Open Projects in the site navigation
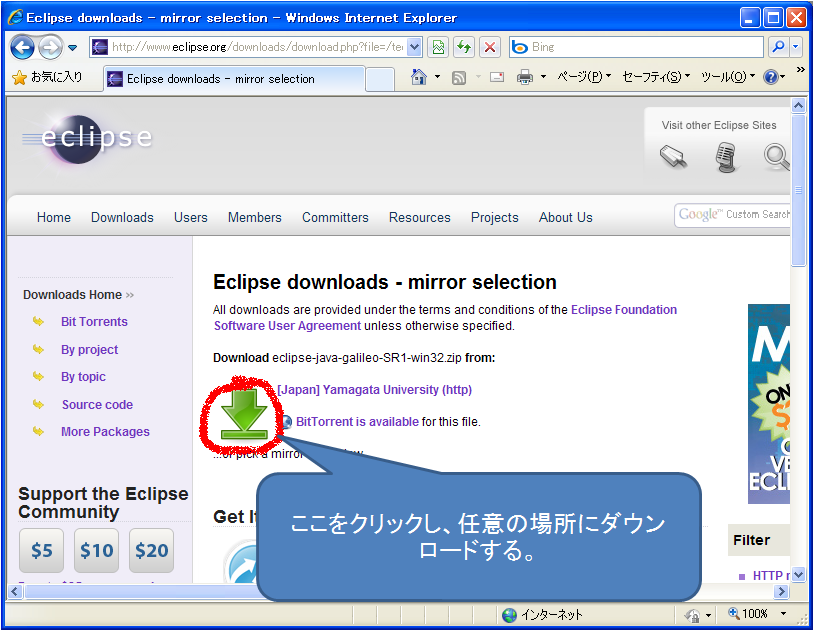Viewport: 814px width, 631px height. (x=495, y=218)
